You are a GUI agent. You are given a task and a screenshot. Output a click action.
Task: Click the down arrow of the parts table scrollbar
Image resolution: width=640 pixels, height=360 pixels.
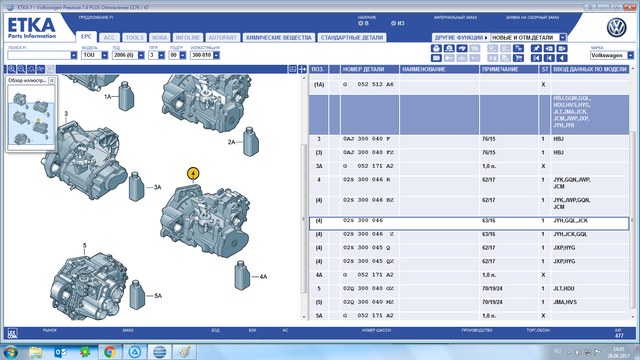pos(632,317)
